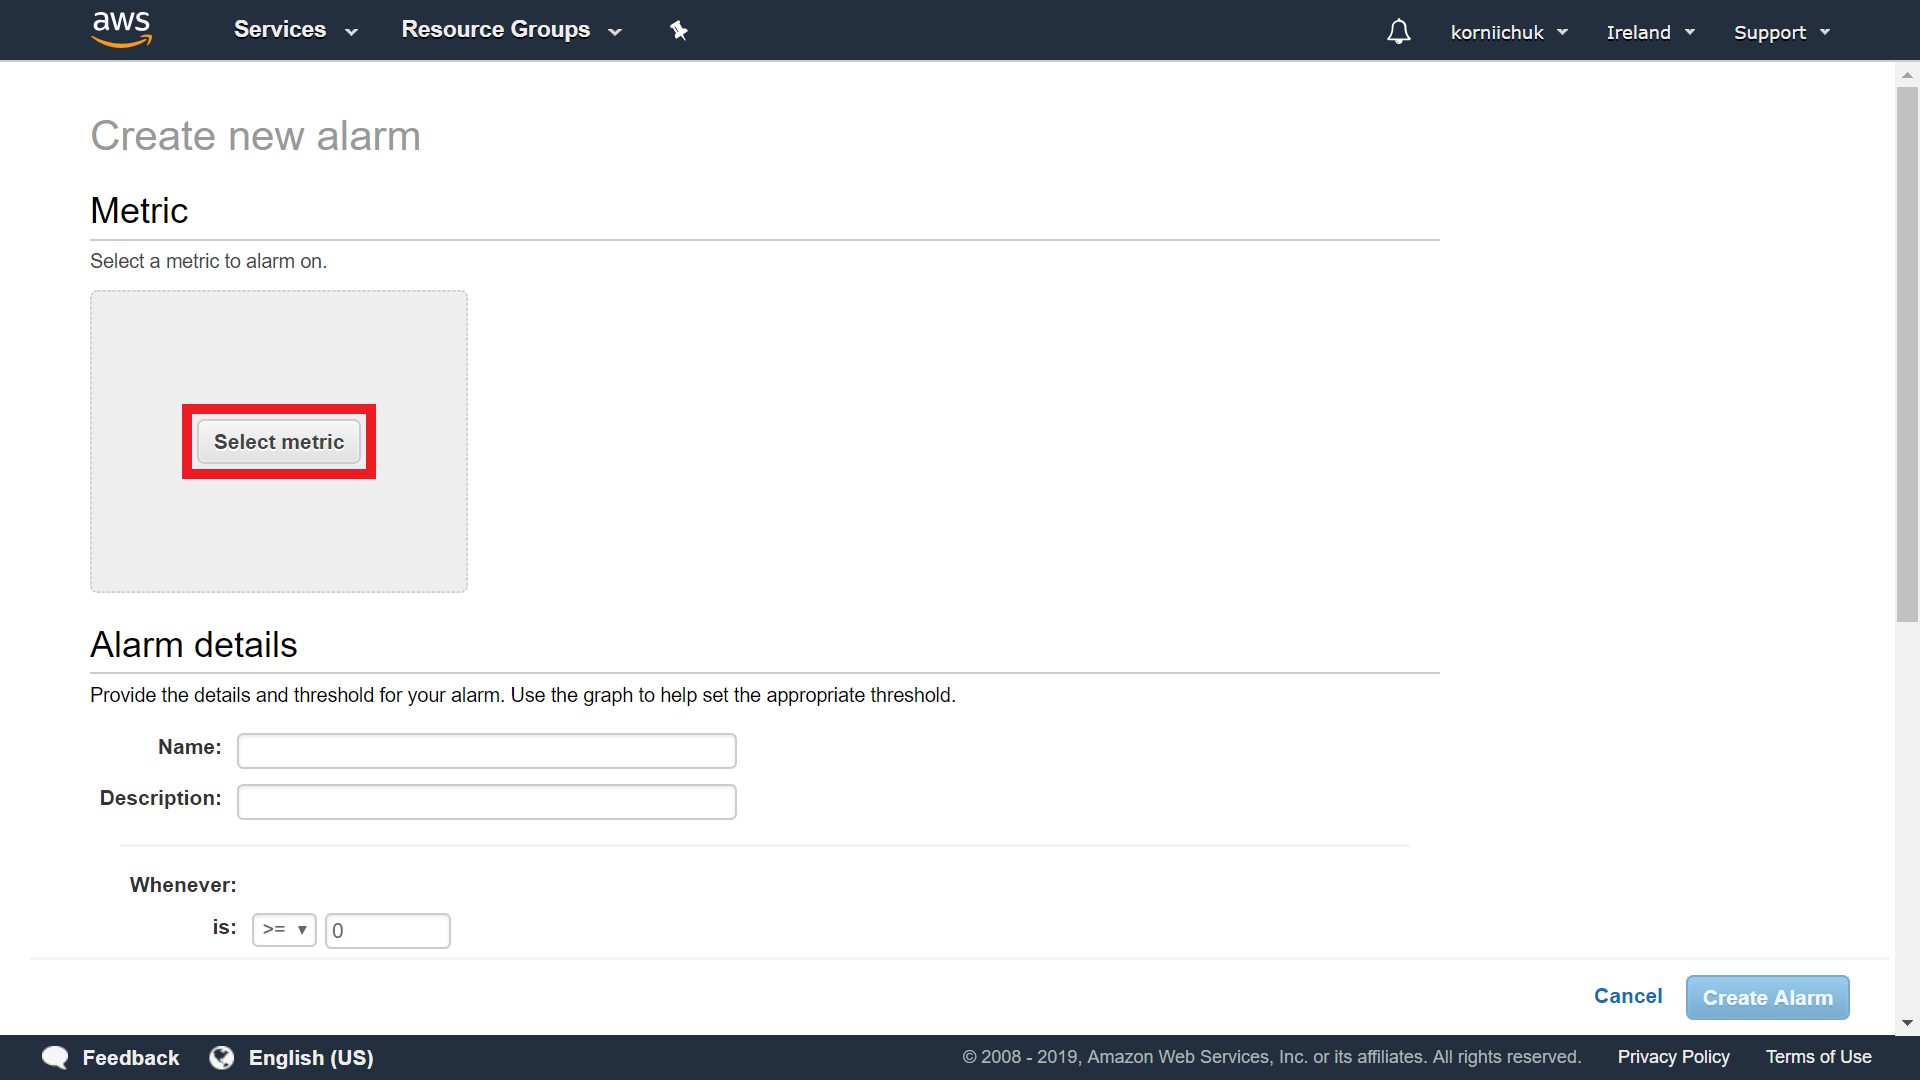Viewport: 1920px width, 1080px height.
Task: Open the Resource Groups menu
Action: coord(511,30)
